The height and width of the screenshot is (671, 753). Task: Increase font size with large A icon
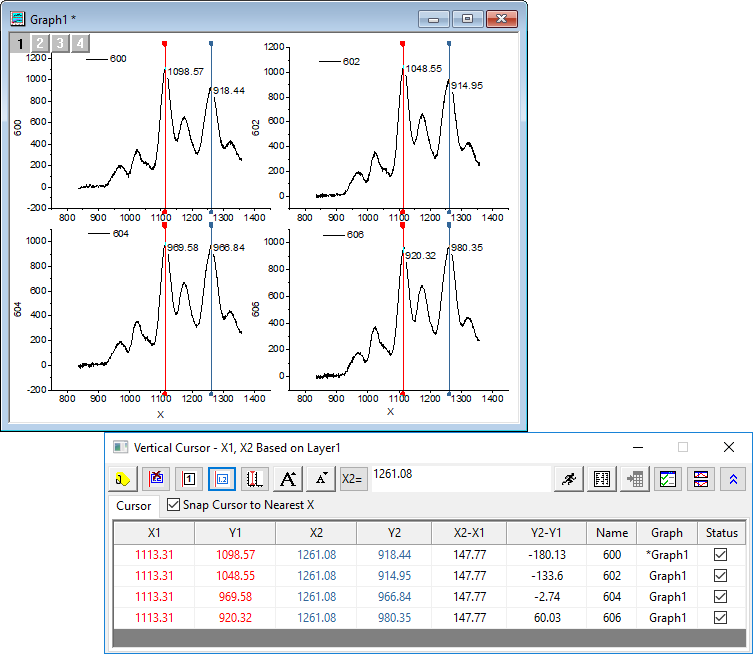(x=288, y=479)
